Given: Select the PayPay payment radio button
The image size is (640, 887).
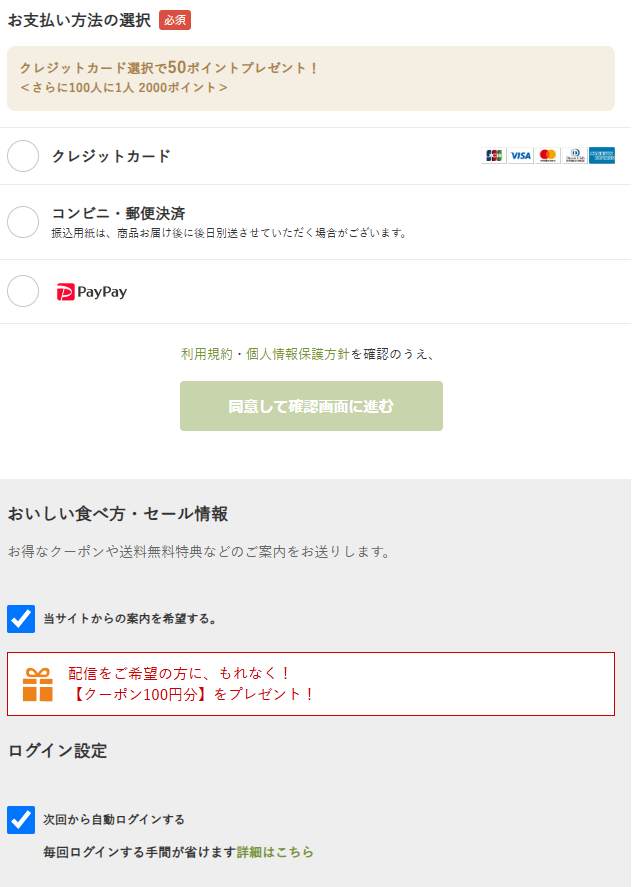Looking at the screenshot, I should pos(23,291).
